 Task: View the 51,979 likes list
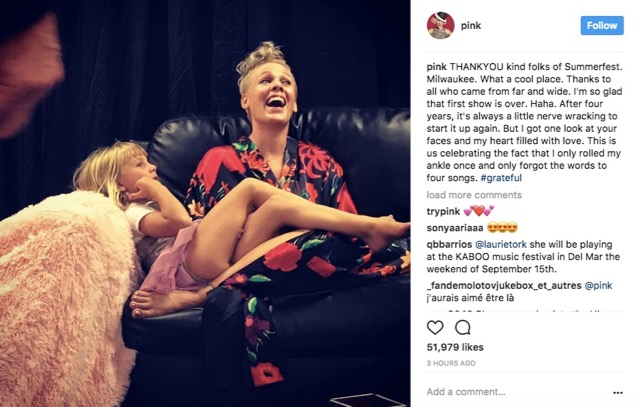click(455, 347)
